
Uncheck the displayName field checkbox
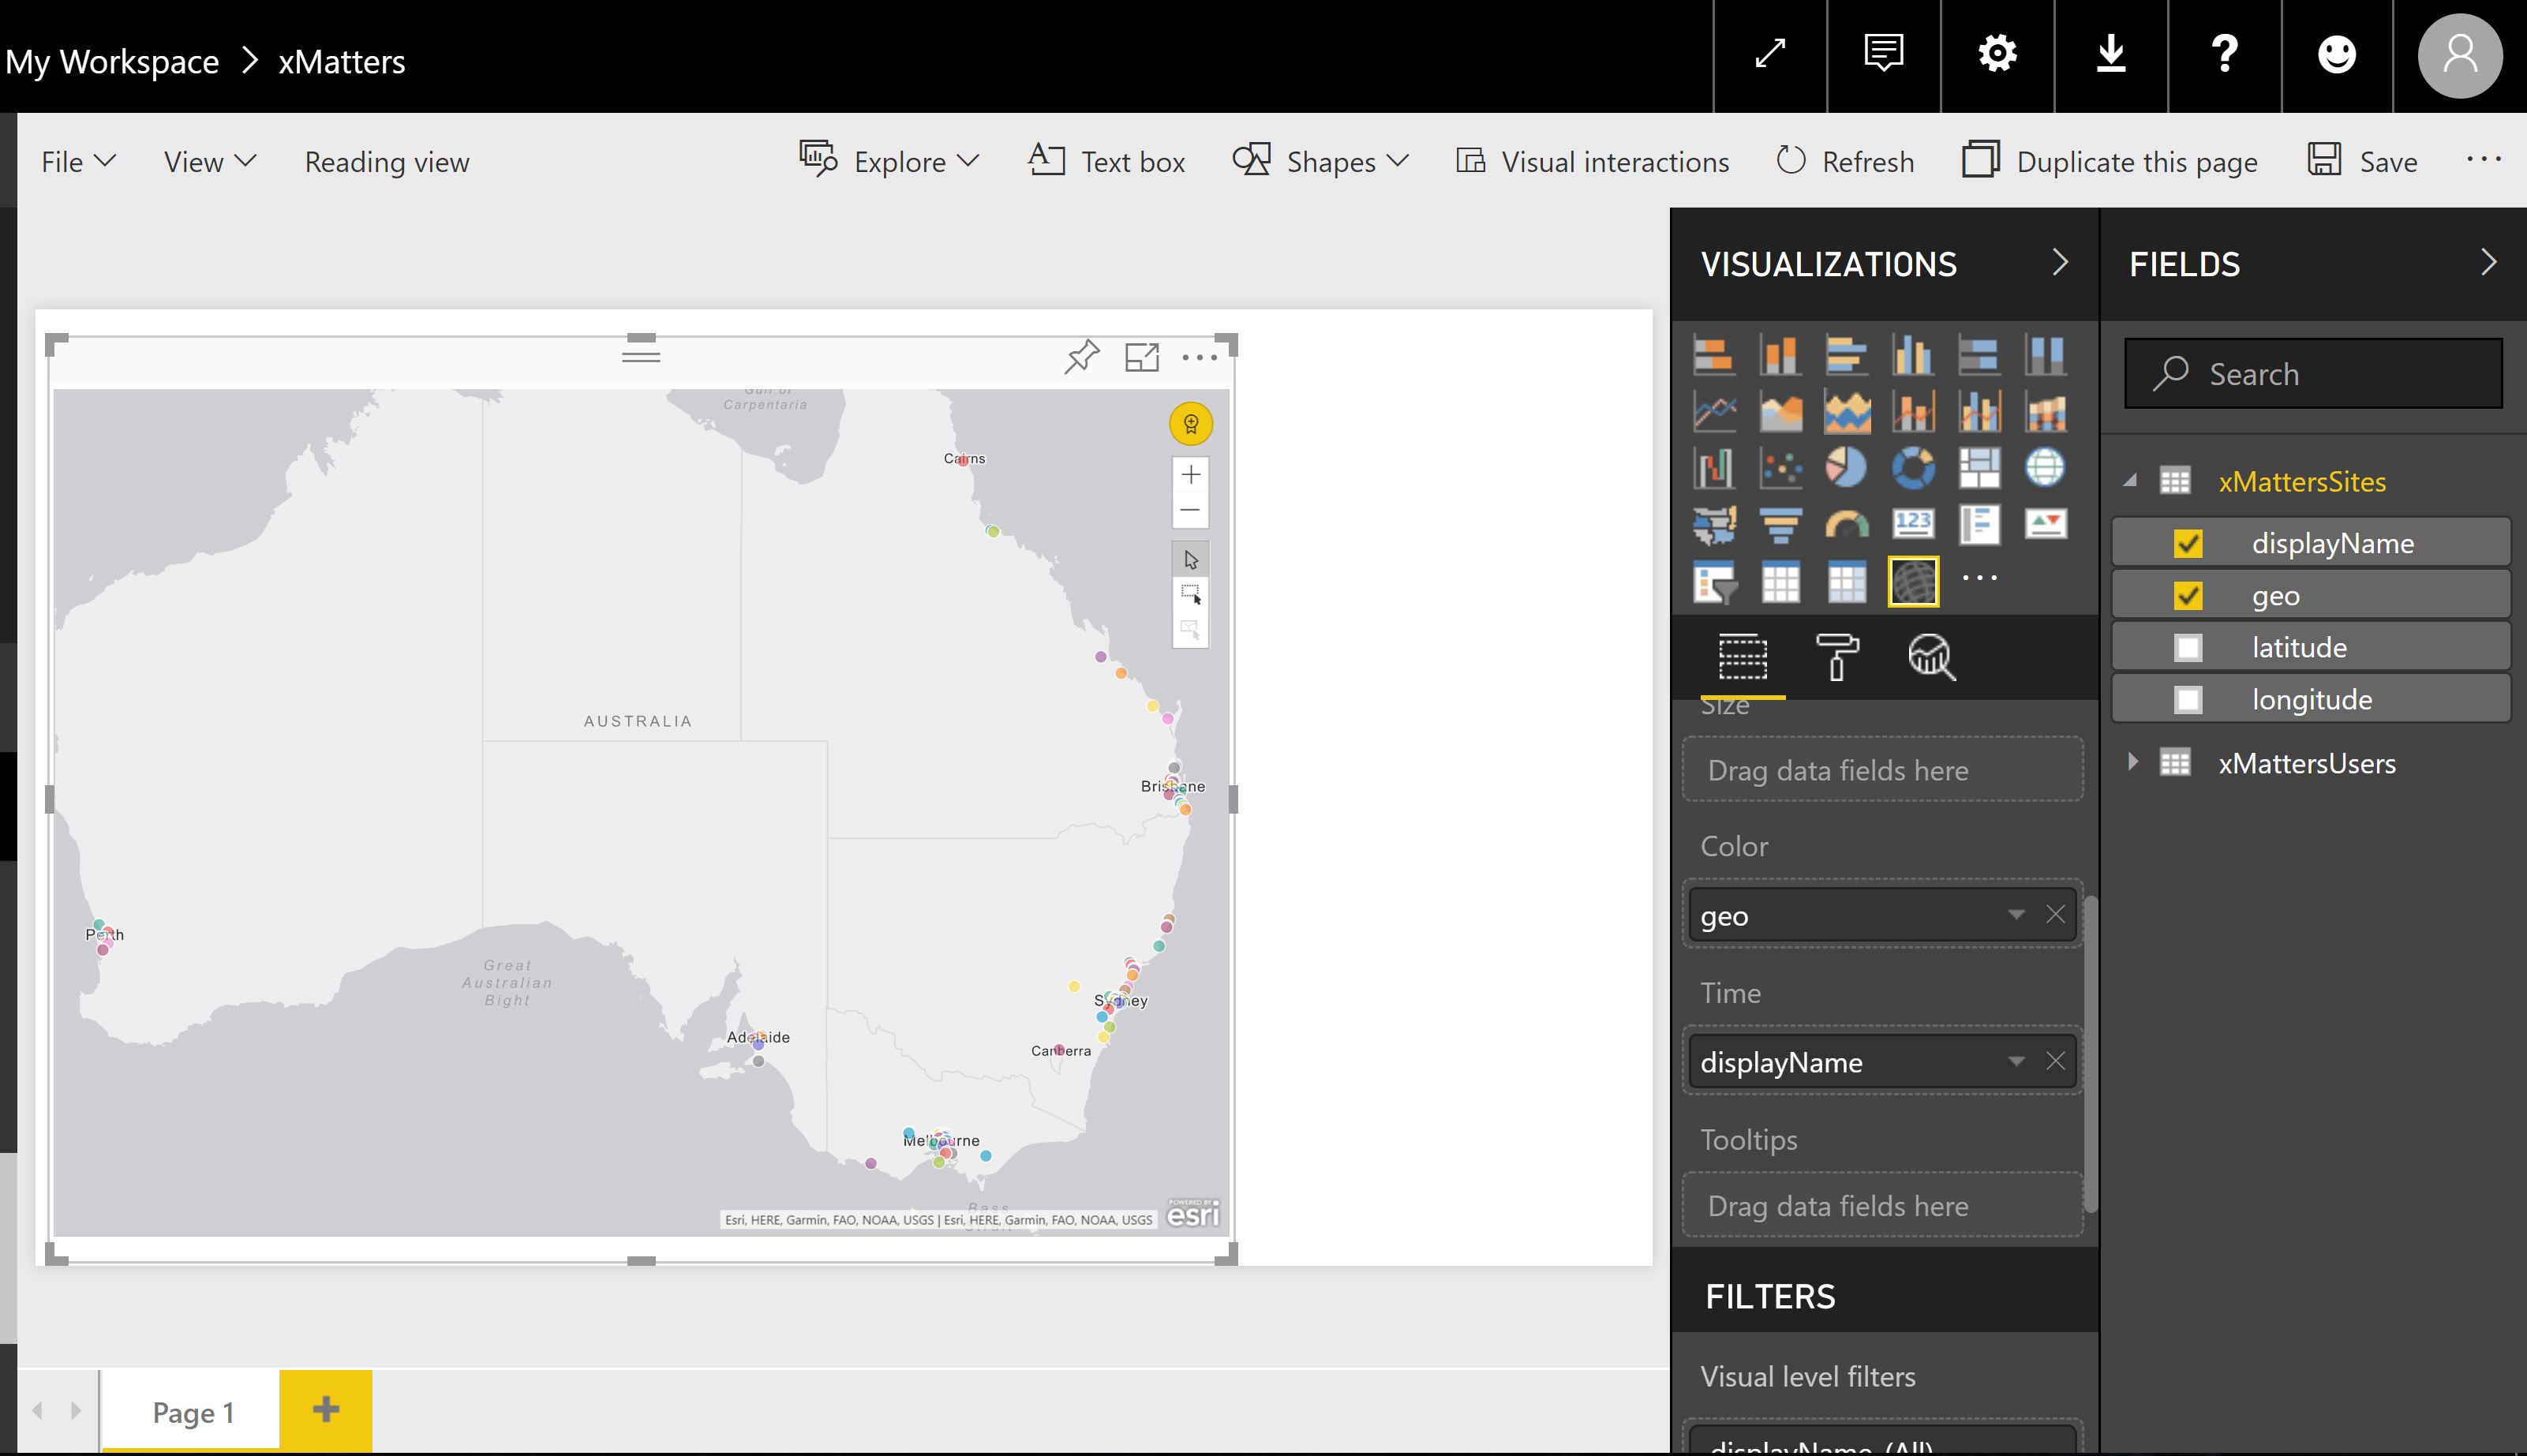coord(2190,543)
